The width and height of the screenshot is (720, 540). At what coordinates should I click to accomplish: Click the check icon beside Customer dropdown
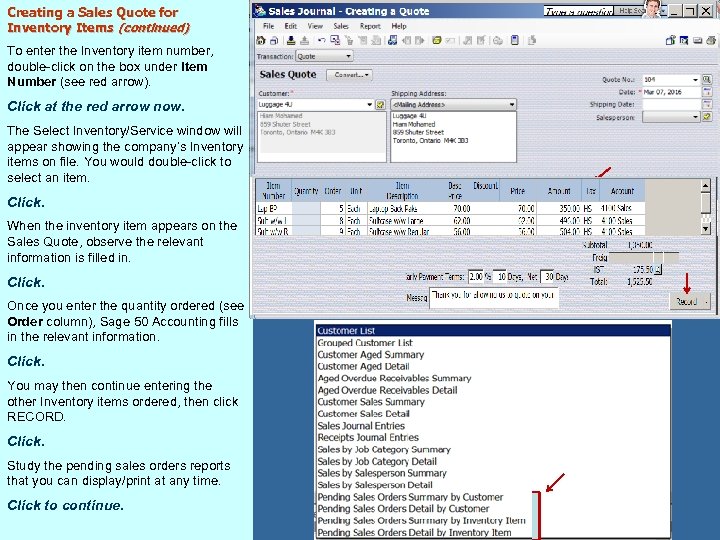click(380, 105)
